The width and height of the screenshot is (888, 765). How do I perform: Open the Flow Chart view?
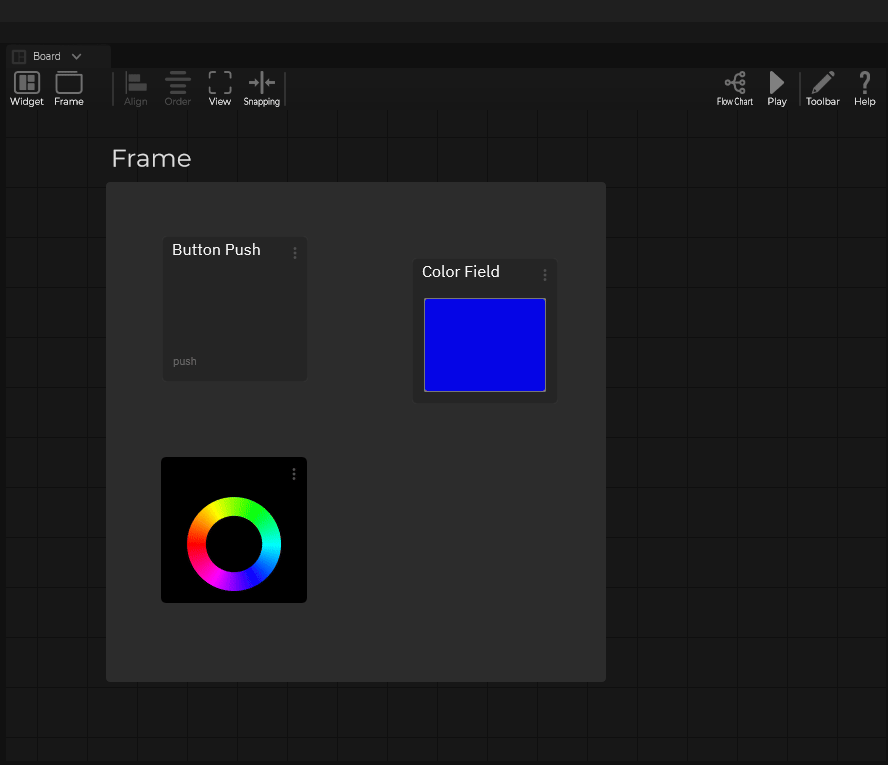pos(735,88)
